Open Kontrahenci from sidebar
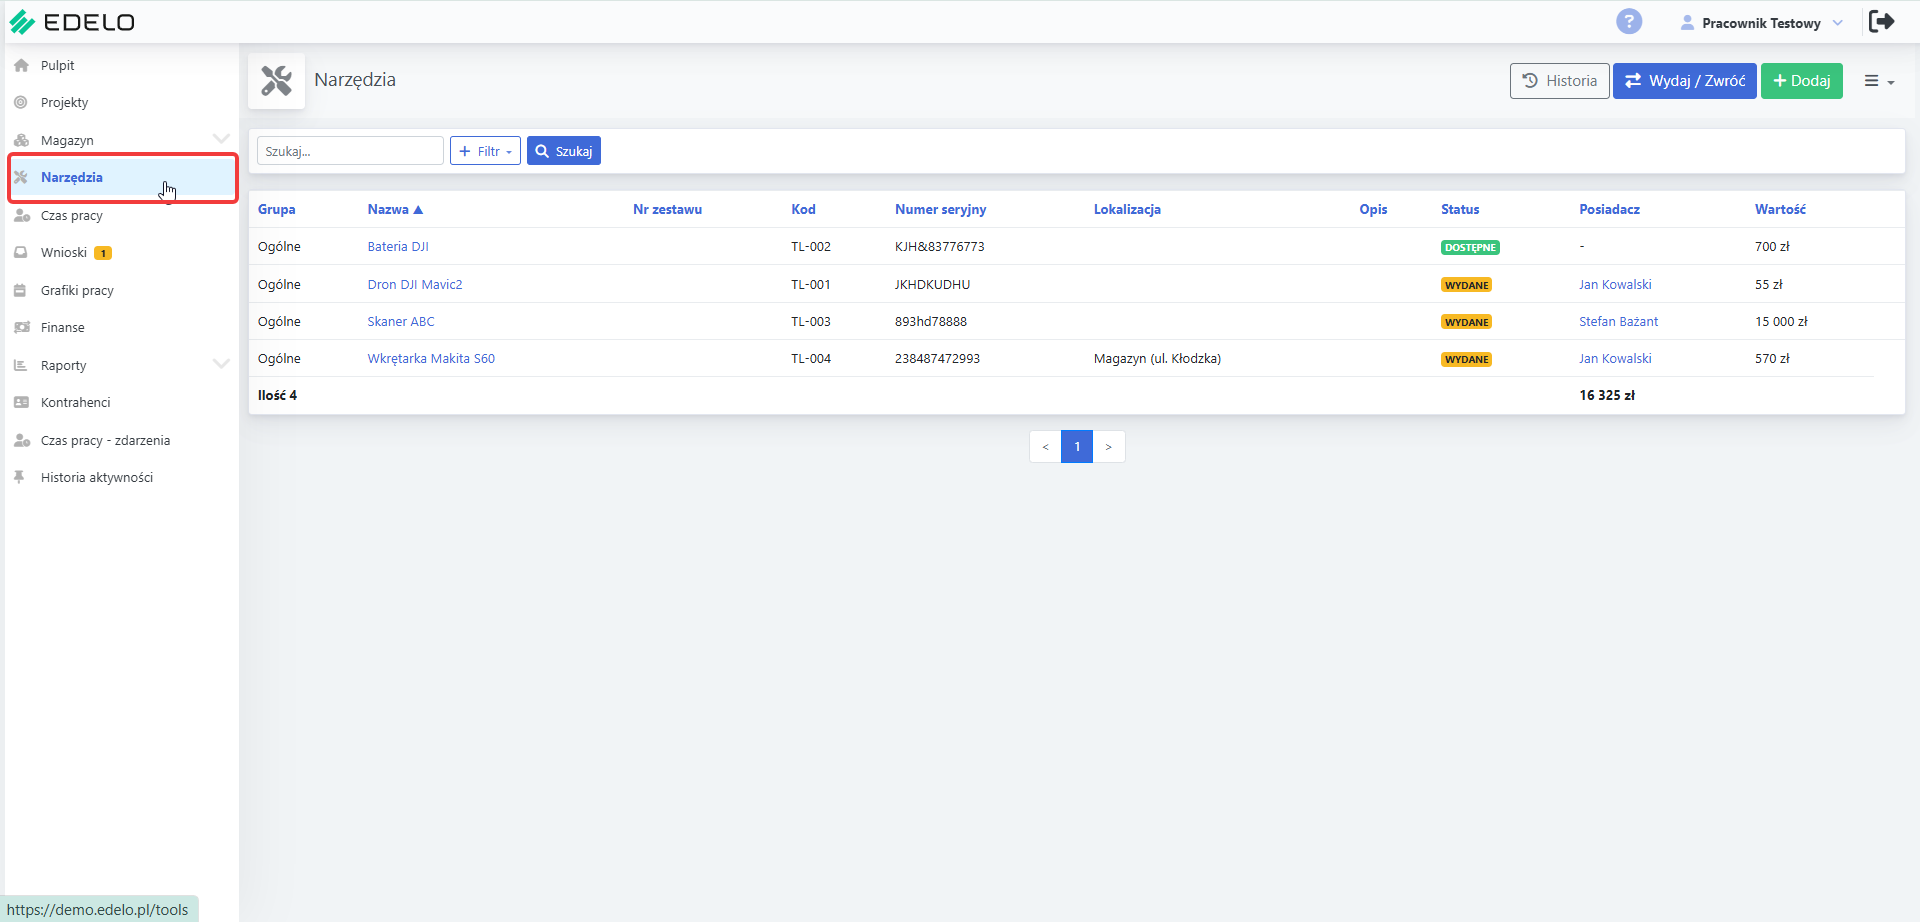 [76, 403]
